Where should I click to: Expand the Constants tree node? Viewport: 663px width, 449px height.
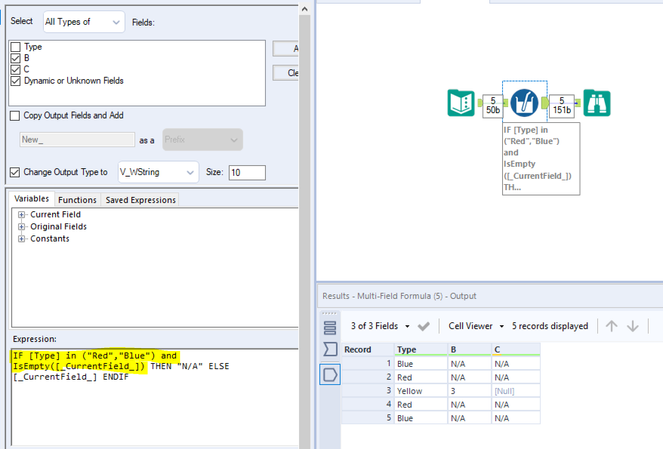21,239
